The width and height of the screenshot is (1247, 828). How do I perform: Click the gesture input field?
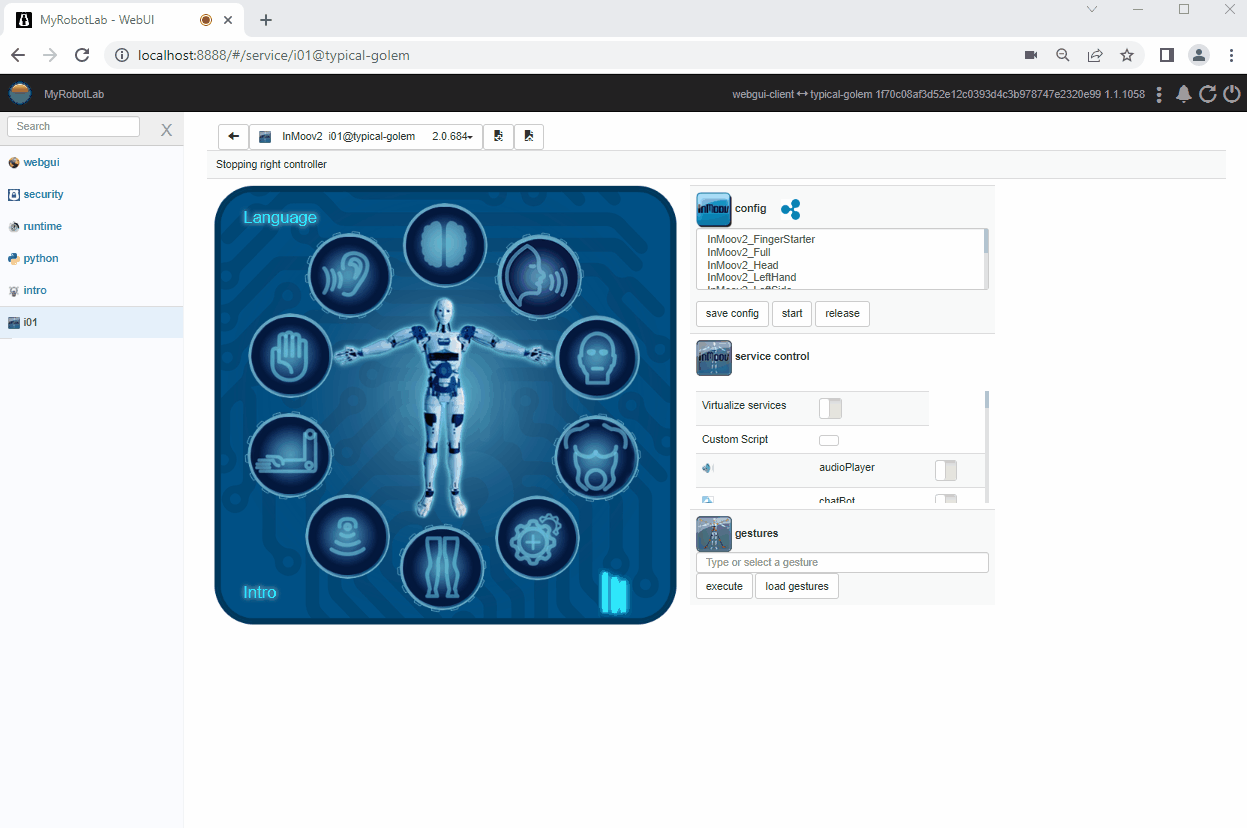[x=842, y=563]
